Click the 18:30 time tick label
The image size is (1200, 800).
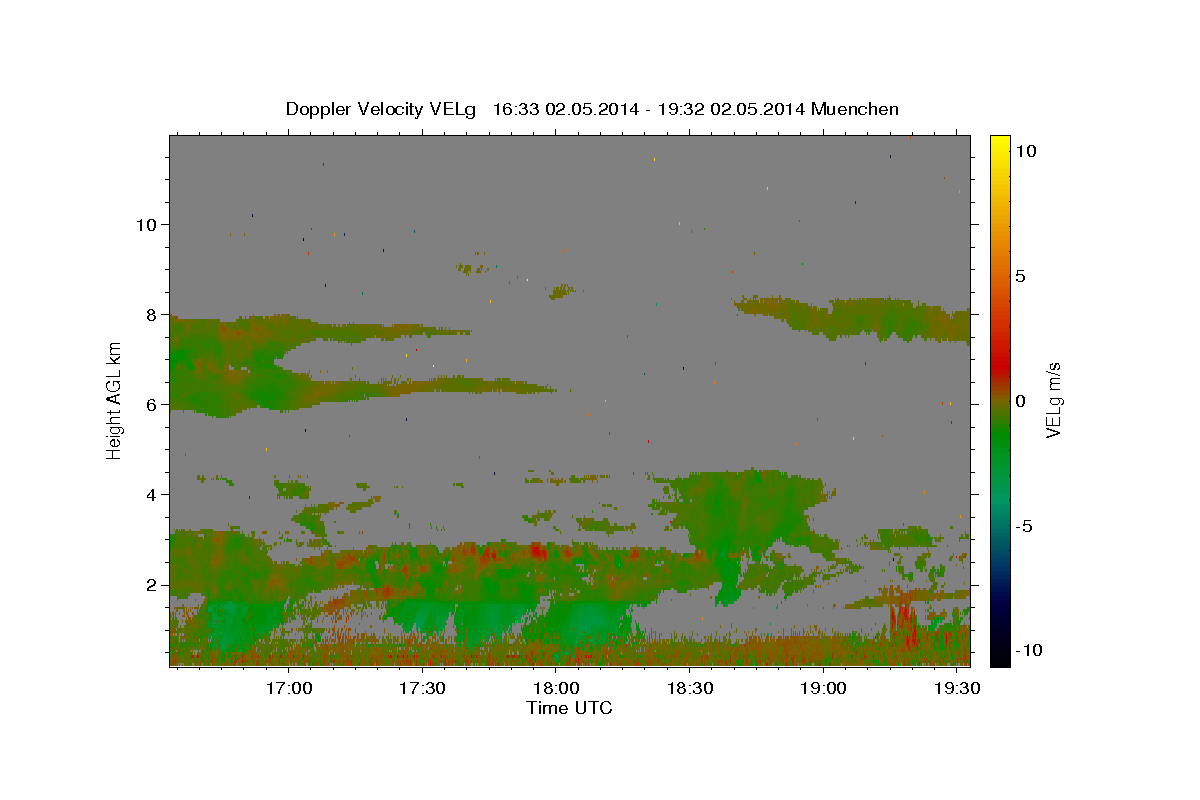pos(689,689)
